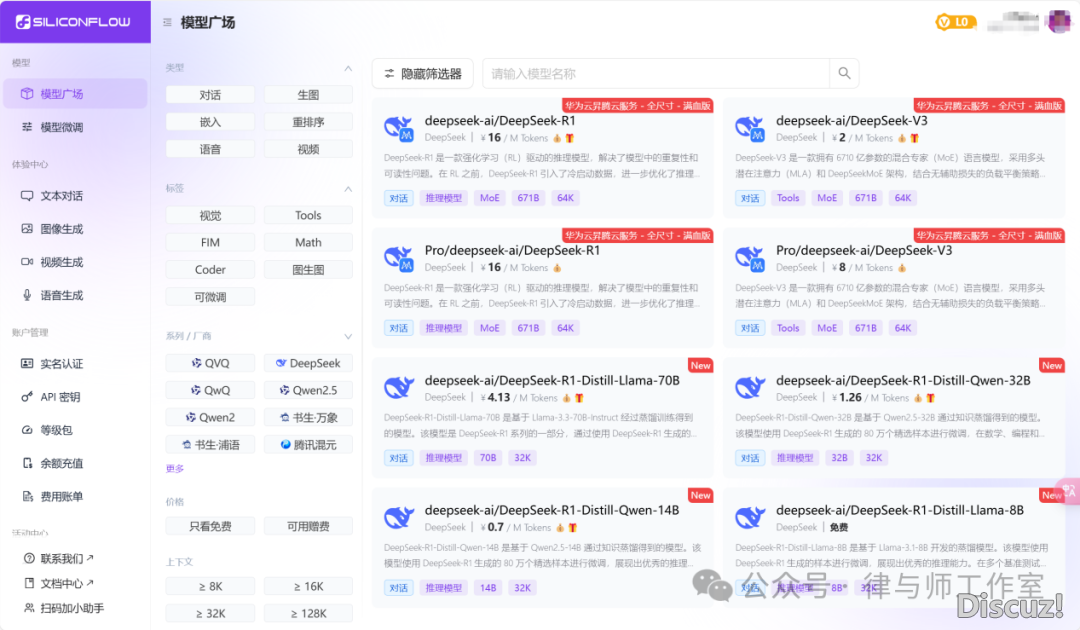Click the 费用账单 bill icon

point(27,496)
